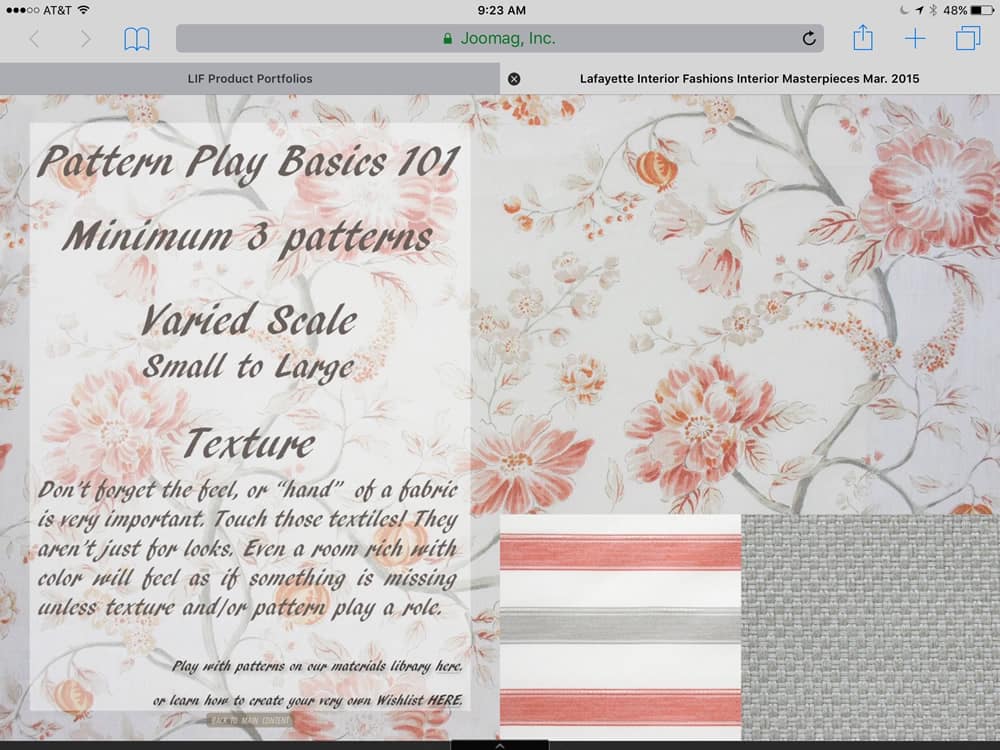Open the materials library 'here' link

(x=448, y=666)
